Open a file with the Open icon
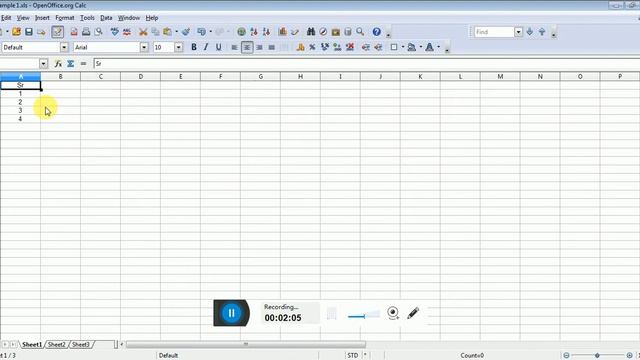The width and height of the screenshot is (640, 360). click(x=16, y=32)
